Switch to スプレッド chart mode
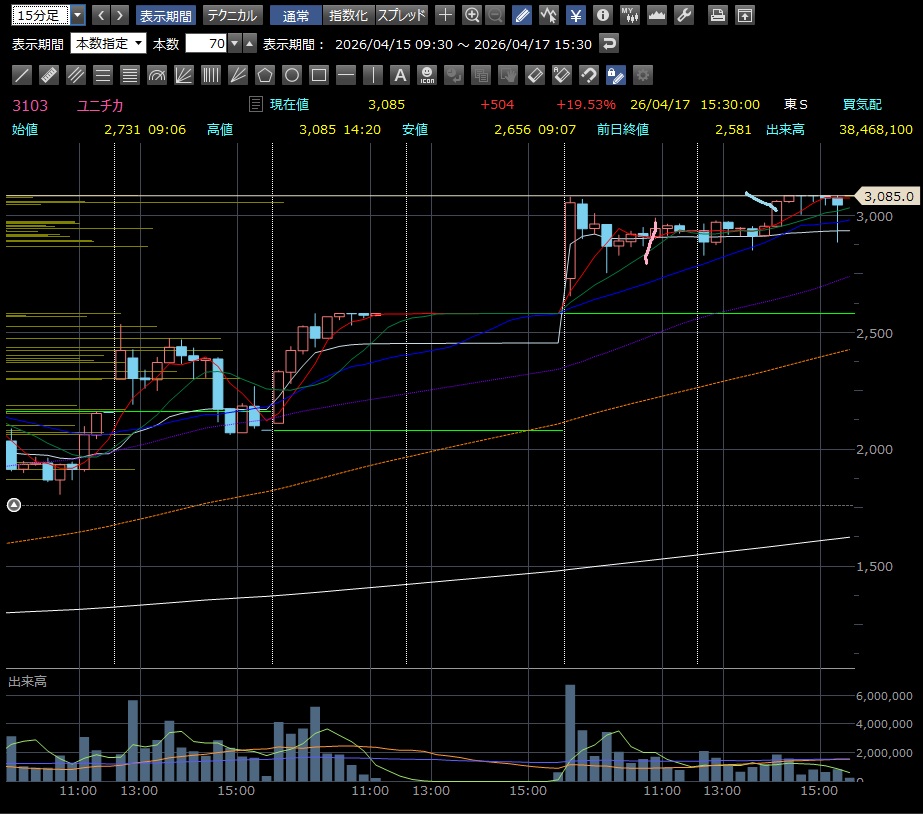This screenshot has height=814, width=923. [x=402, y=15]
